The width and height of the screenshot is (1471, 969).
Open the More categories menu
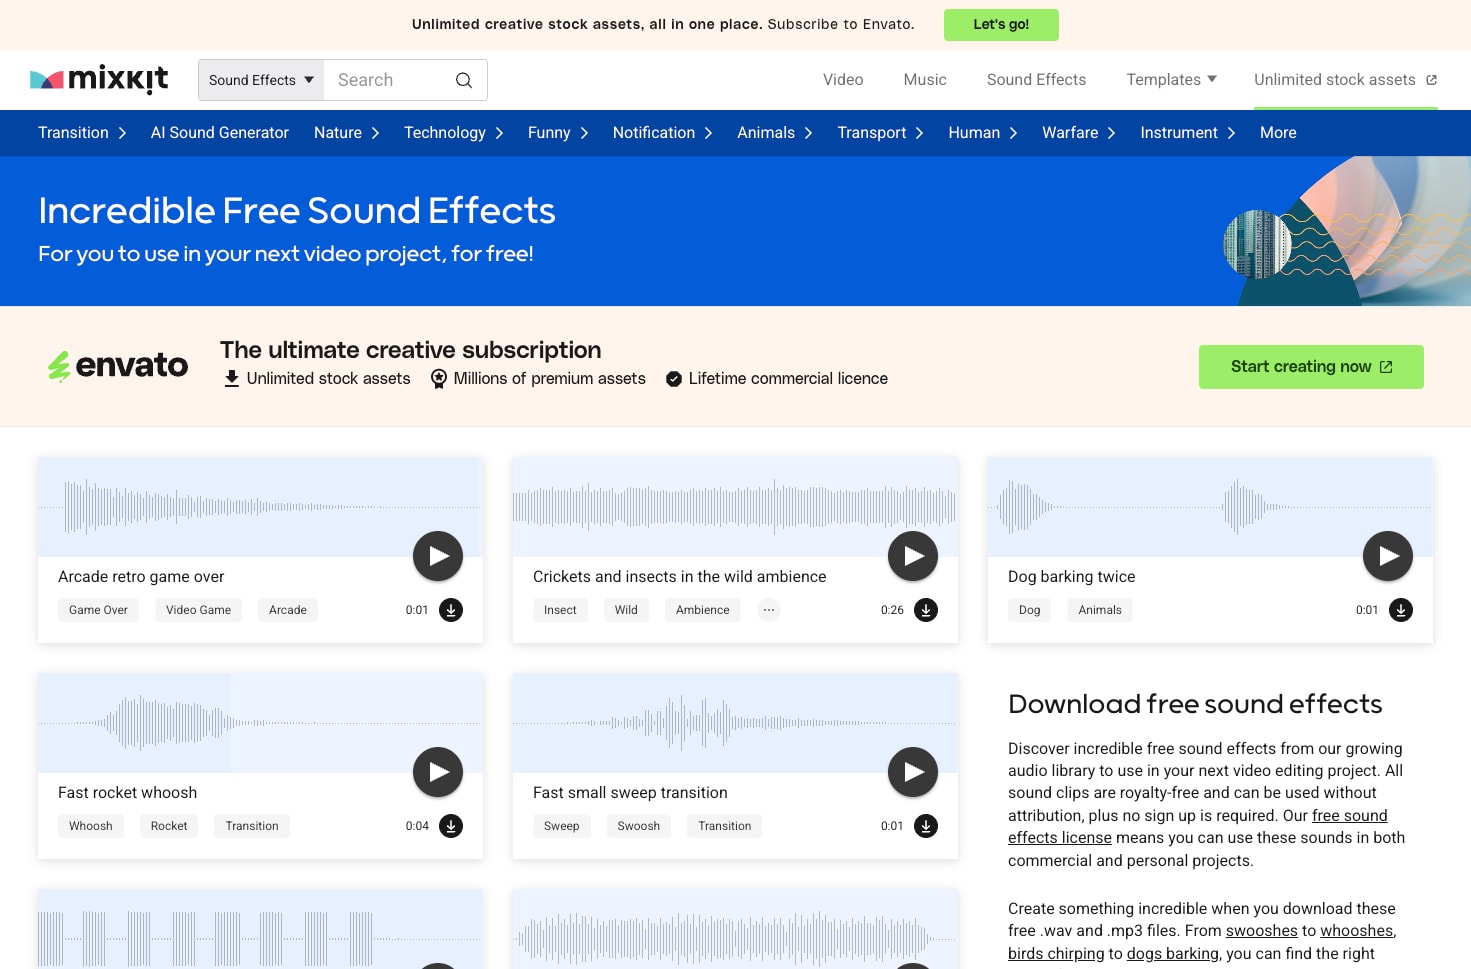pos(1278,133)
